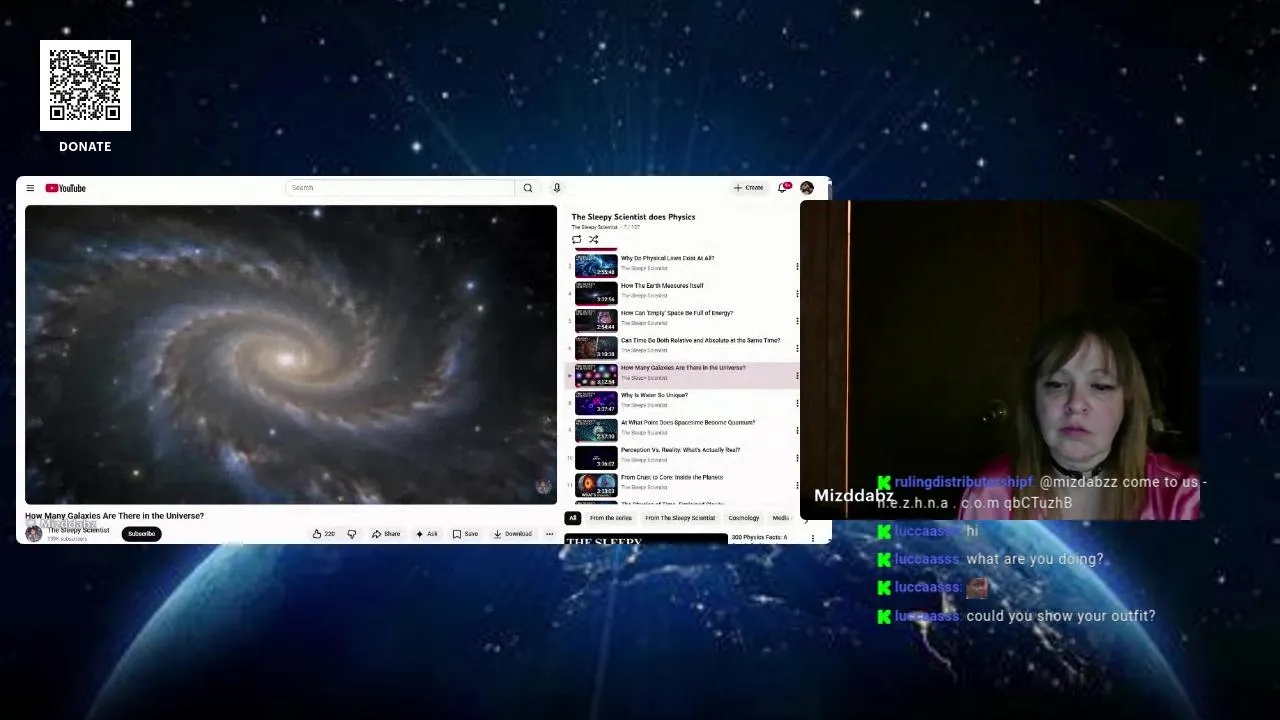Toggle playlist shuffle

point(593,240)
